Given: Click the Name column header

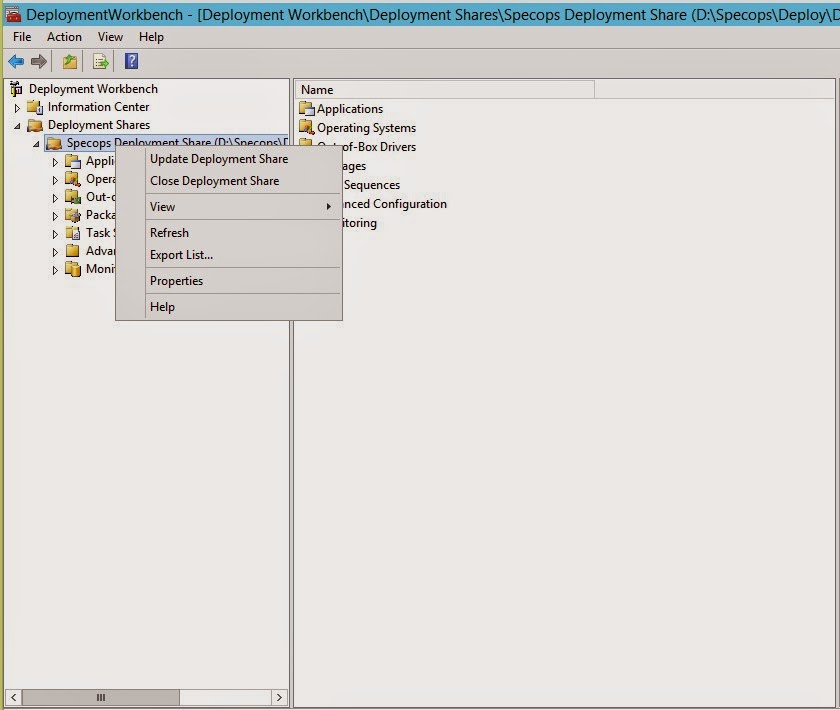Looking at the screenshot, I should pyautogui.click(x=445, y=89).
